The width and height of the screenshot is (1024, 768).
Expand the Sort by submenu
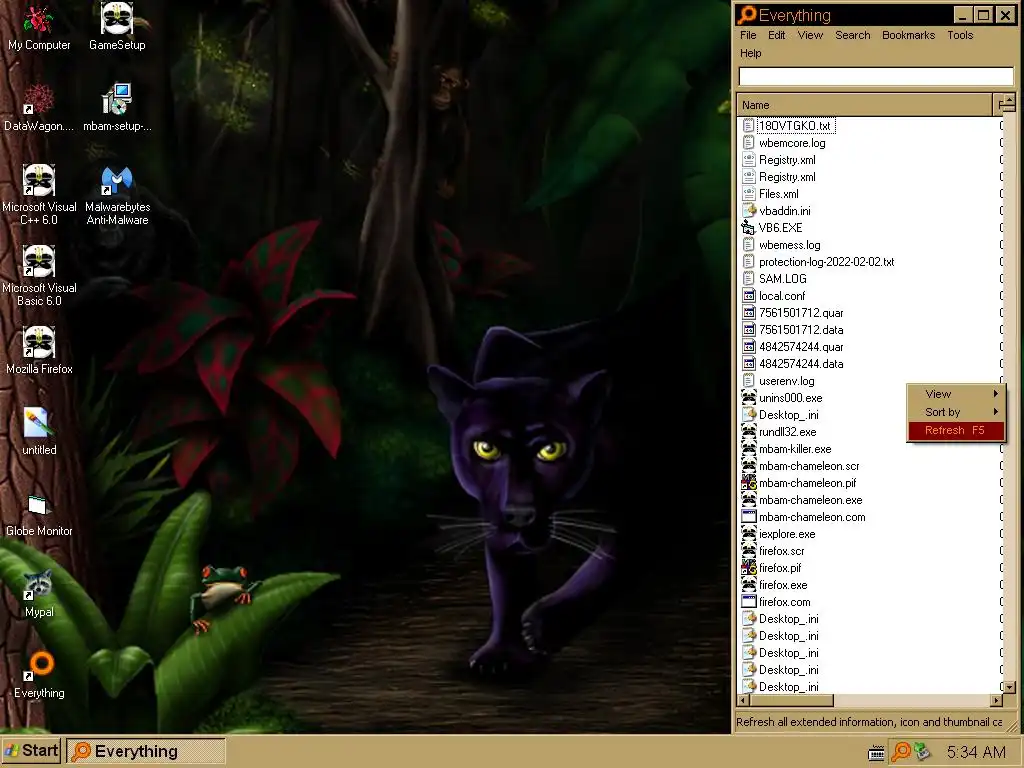(x=955, y=412)
